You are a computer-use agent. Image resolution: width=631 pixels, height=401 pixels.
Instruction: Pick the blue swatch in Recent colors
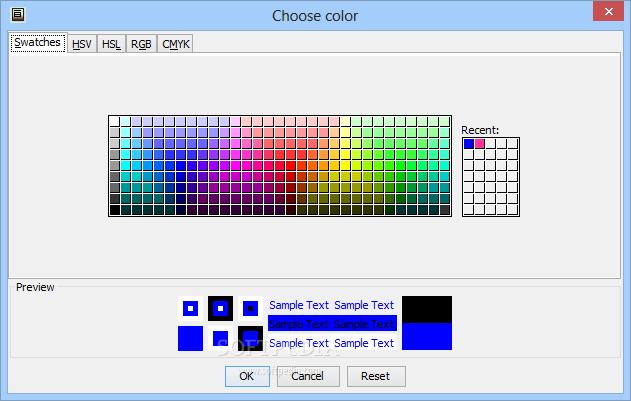[468, 144]
